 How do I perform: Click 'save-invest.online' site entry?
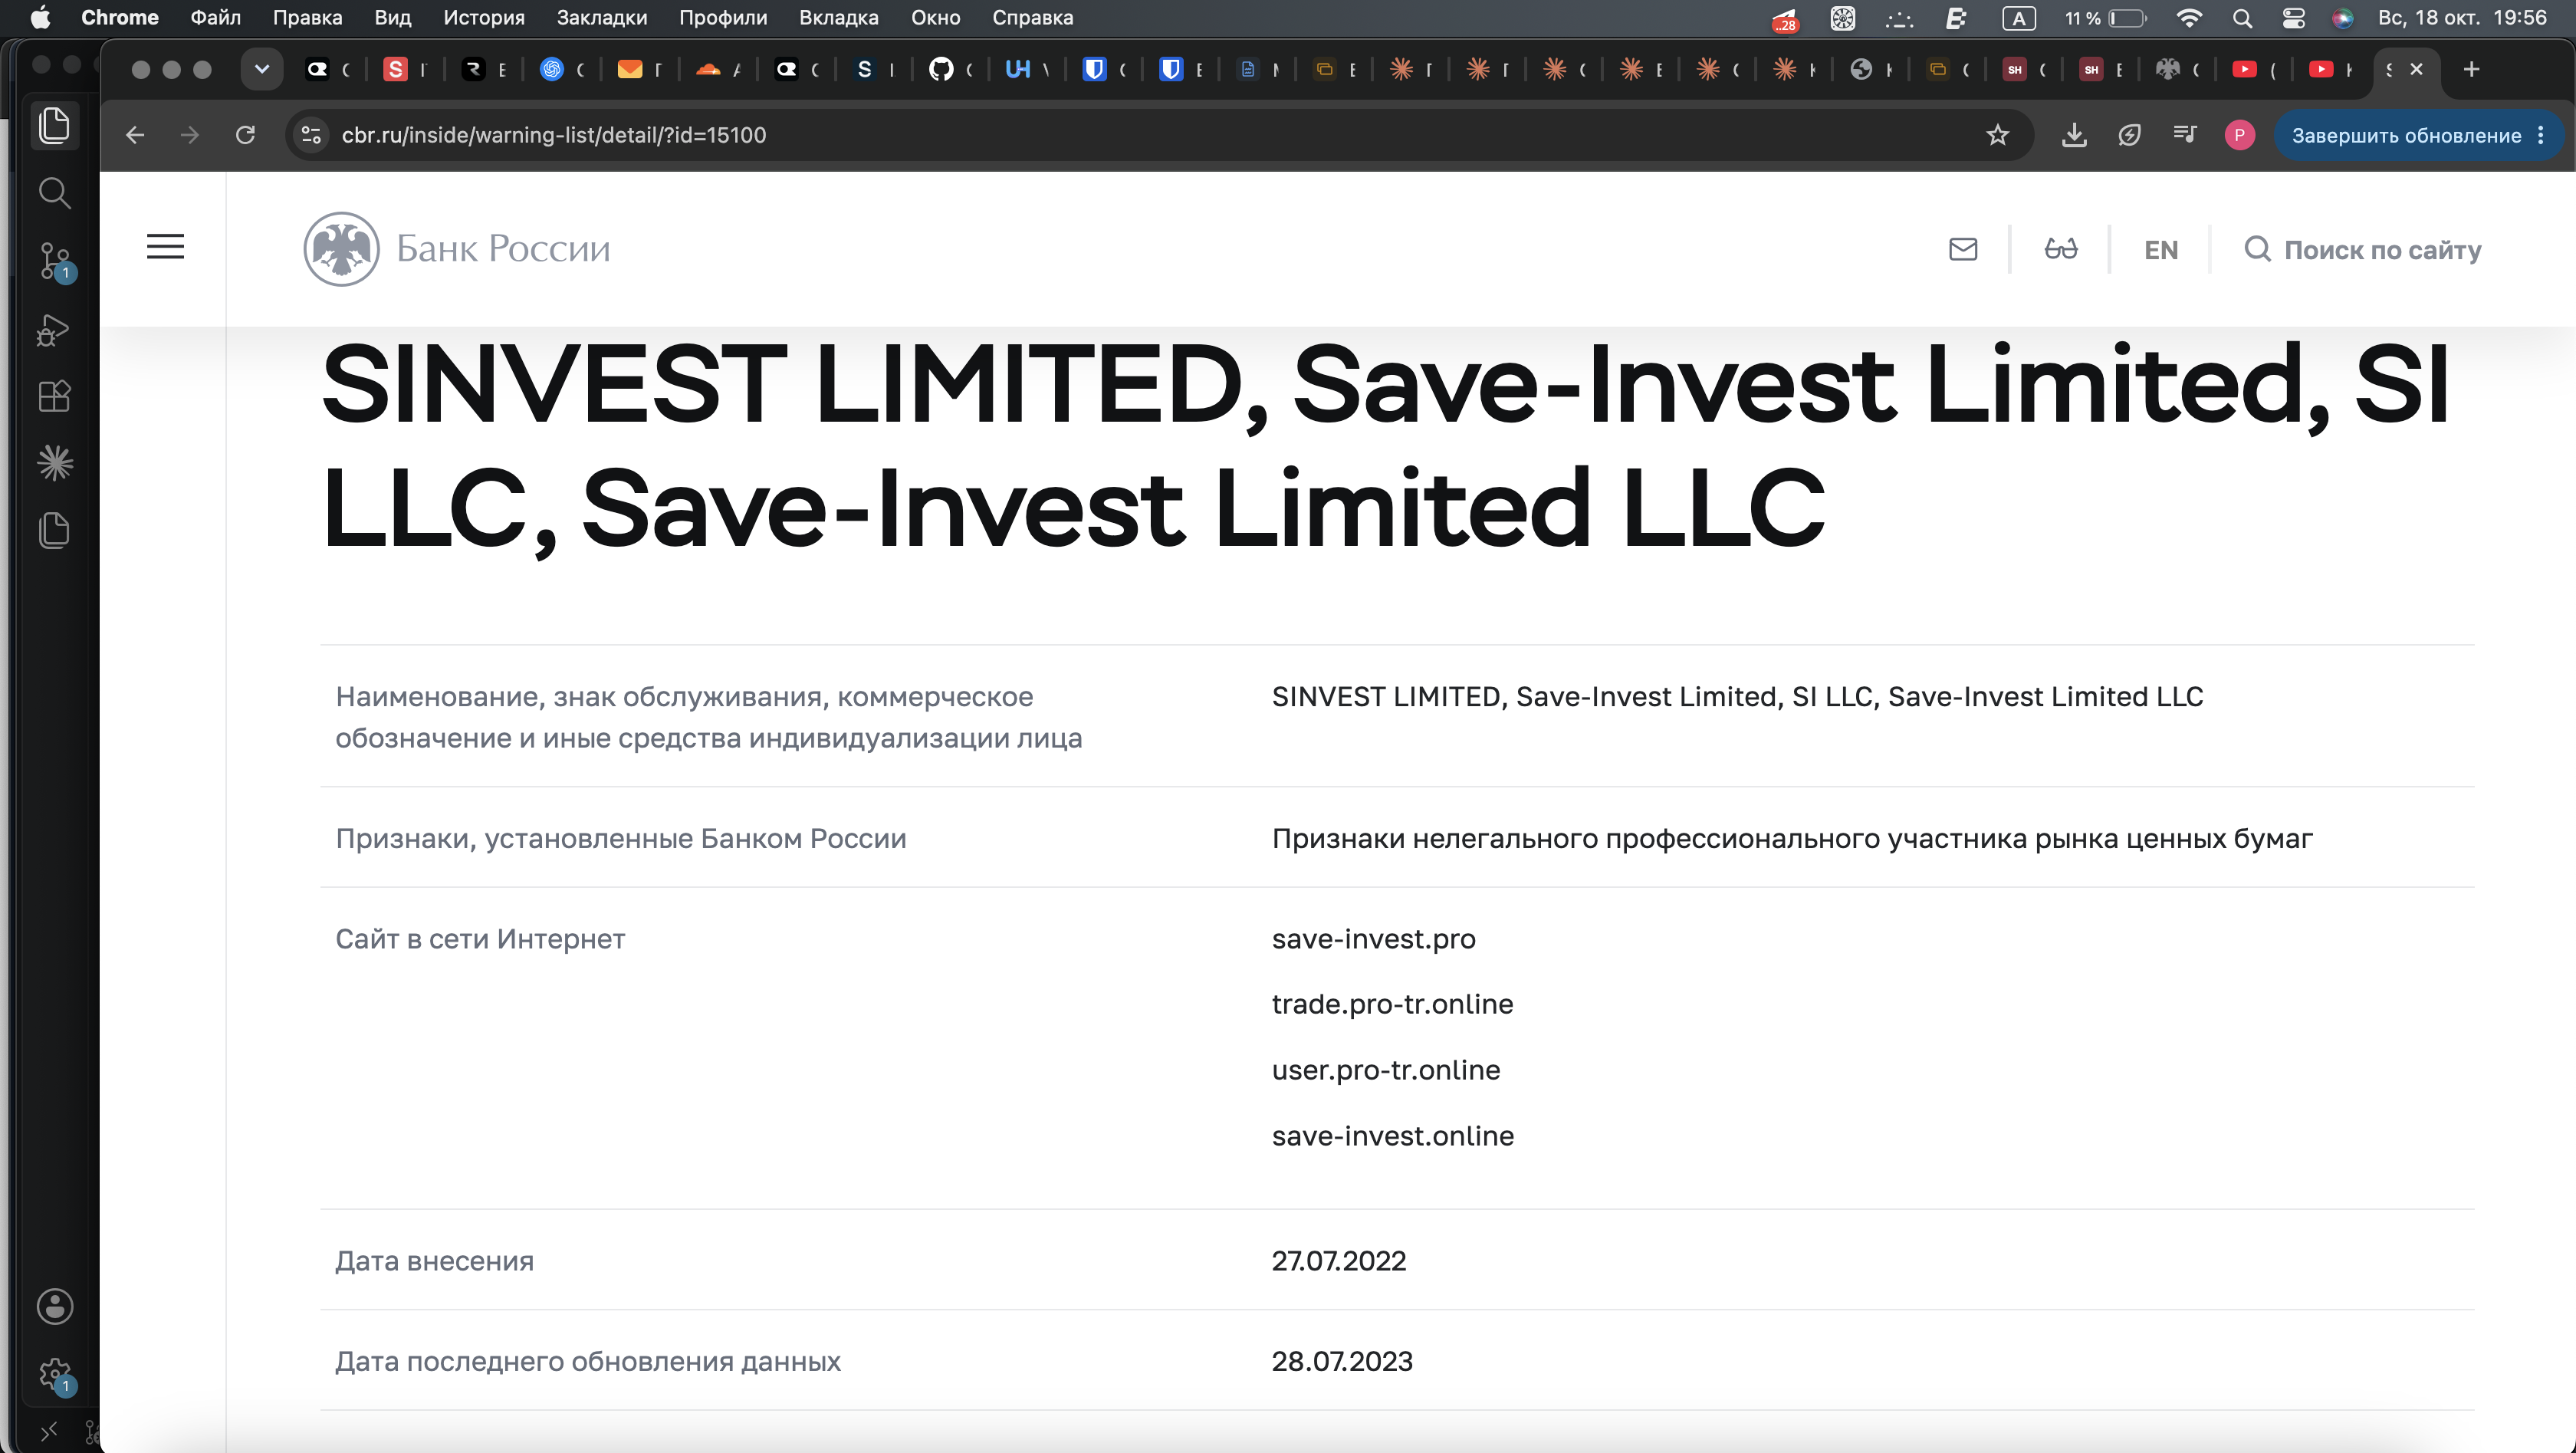coord(1392,1136)
